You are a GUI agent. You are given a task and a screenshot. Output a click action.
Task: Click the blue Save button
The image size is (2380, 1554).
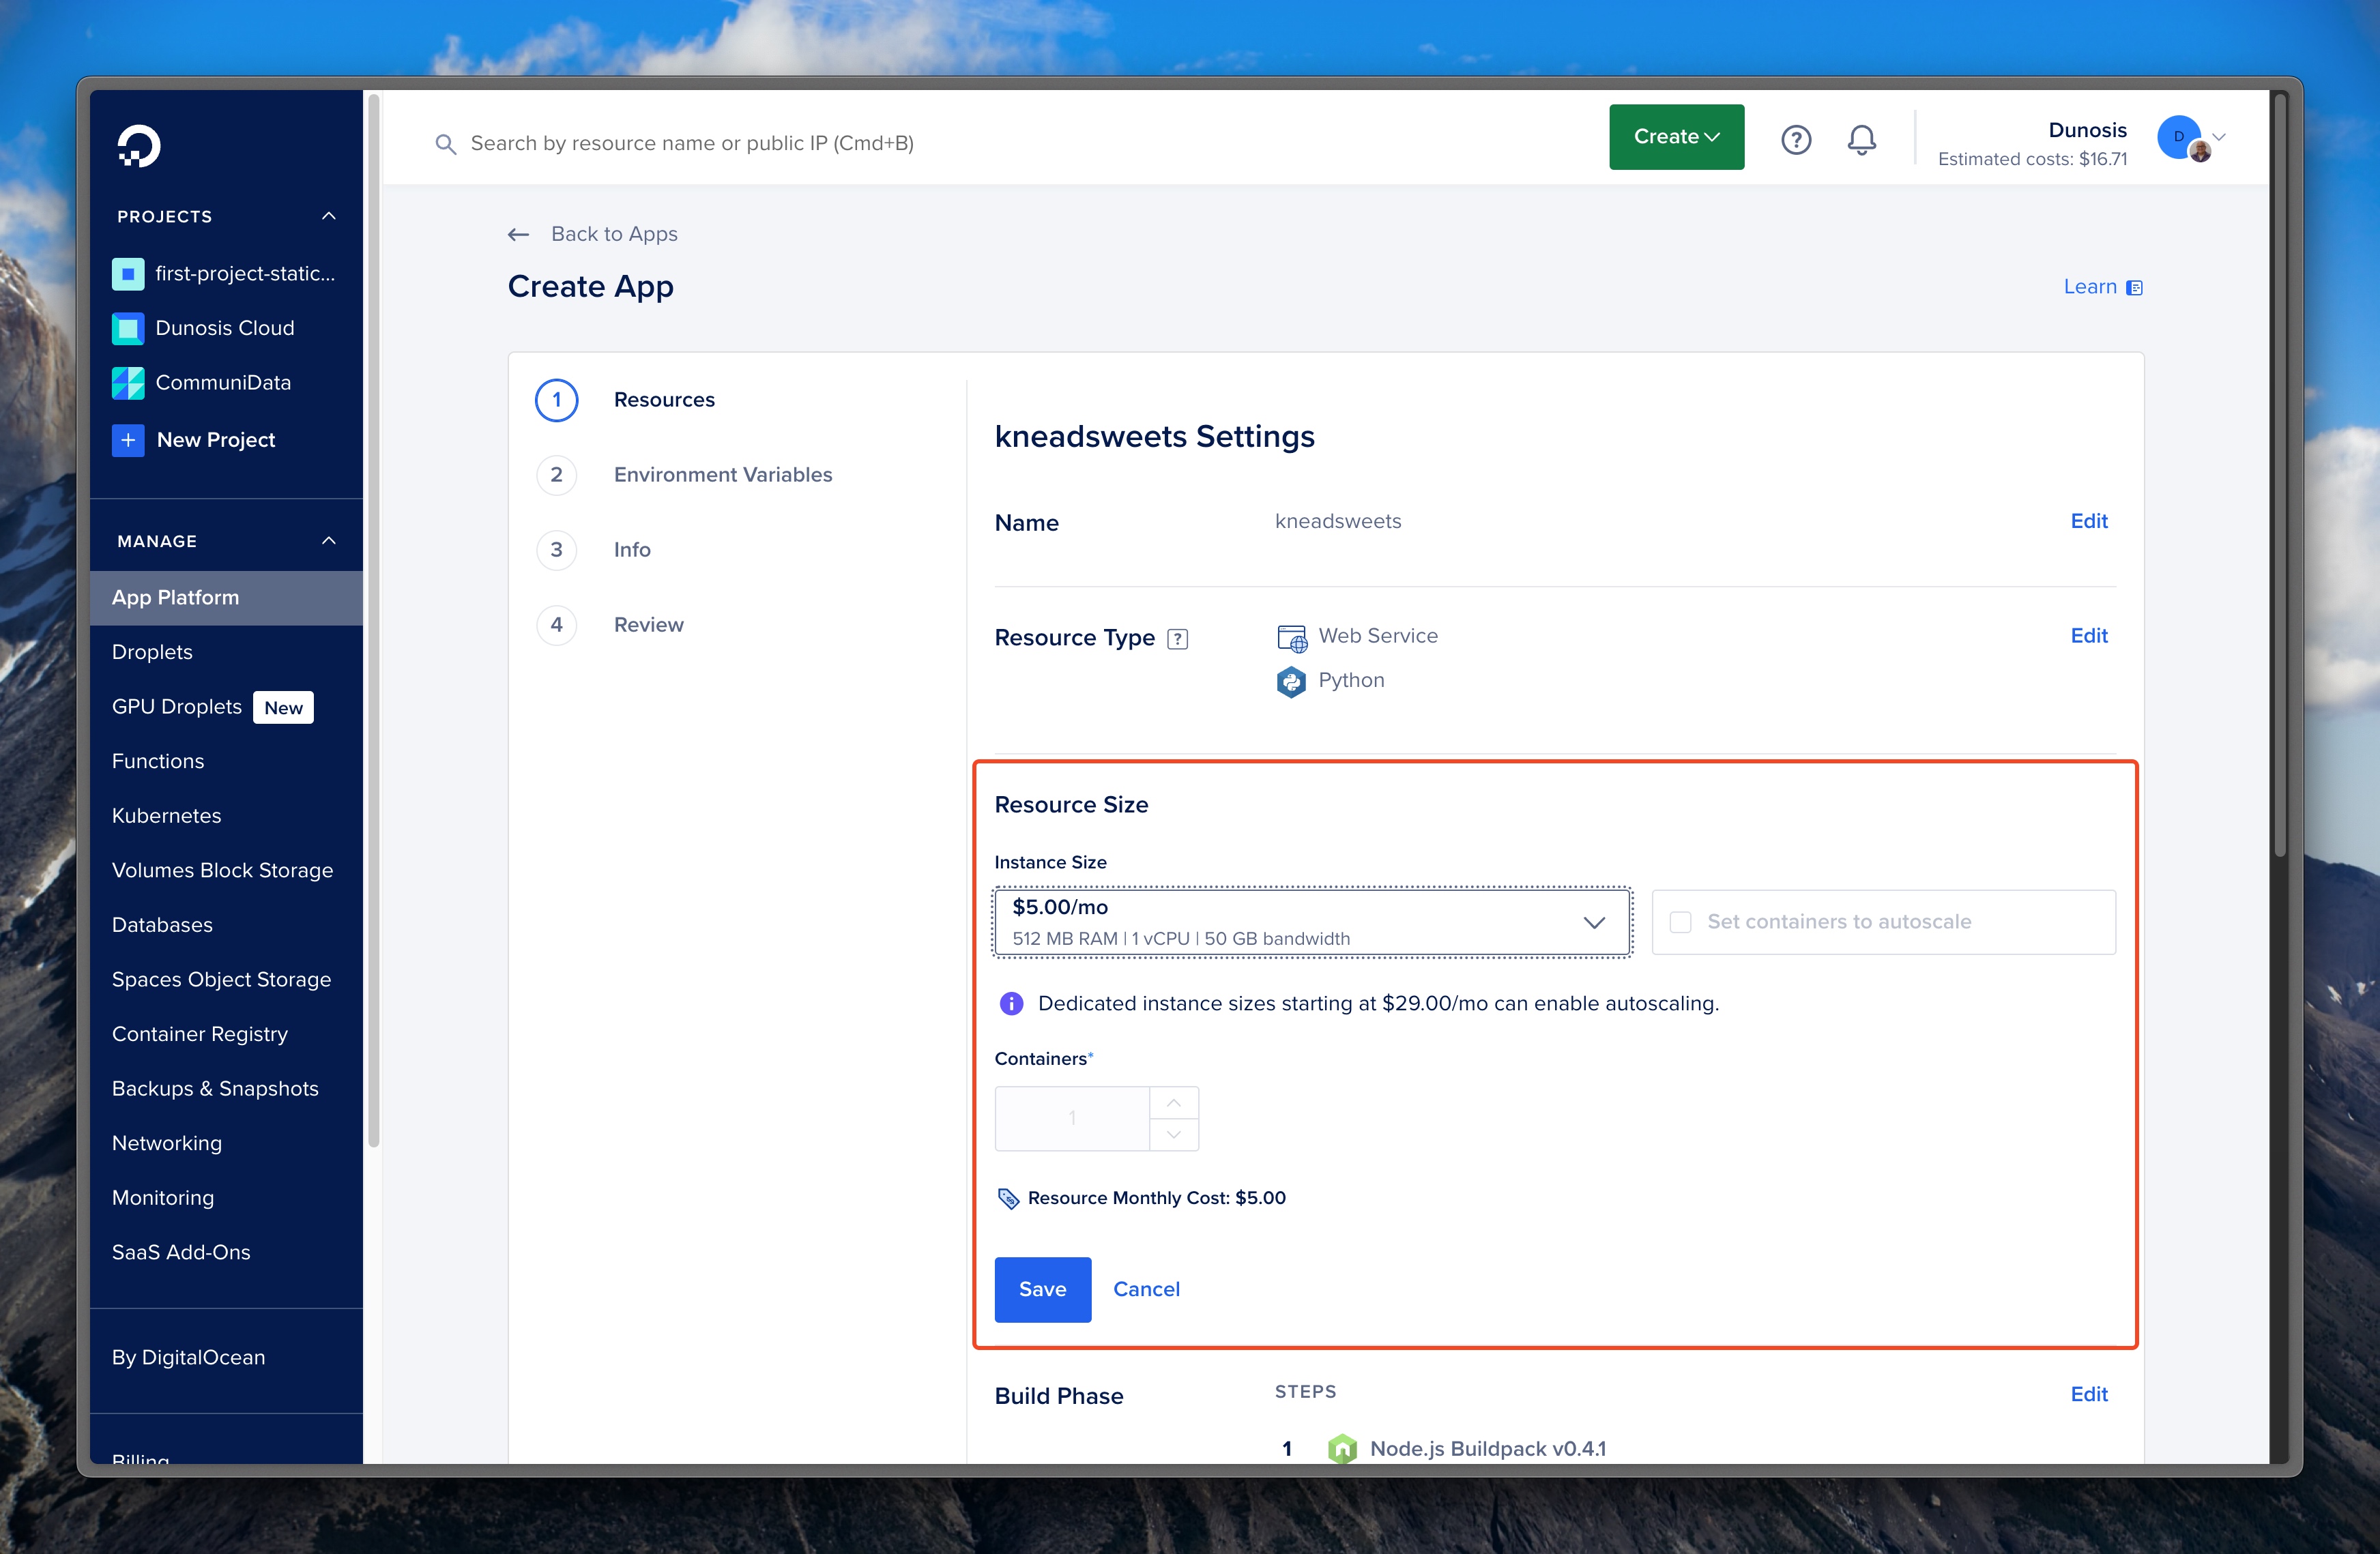(x=1042, y=1289)
